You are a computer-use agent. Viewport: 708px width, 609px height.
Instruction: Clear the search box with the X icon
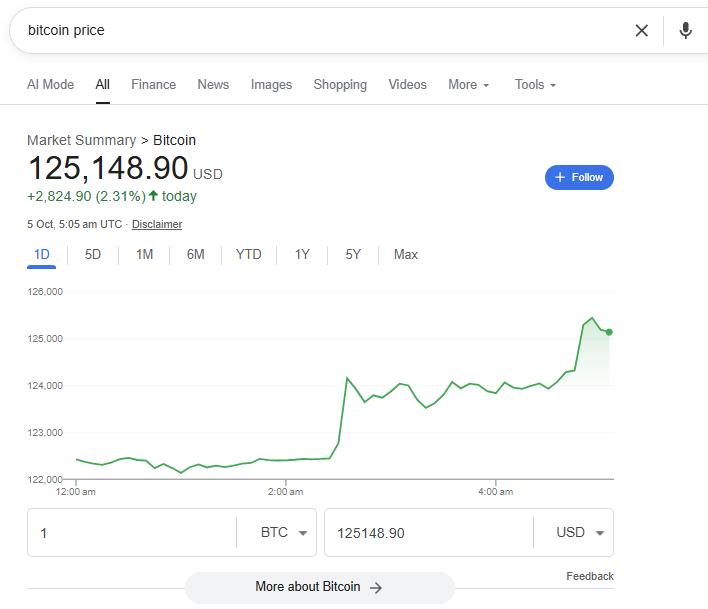coord(642,31)
